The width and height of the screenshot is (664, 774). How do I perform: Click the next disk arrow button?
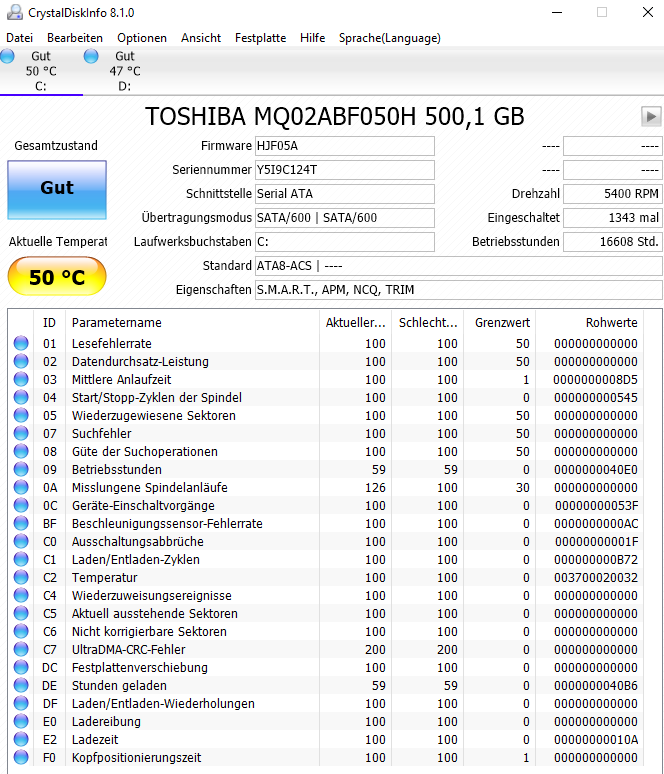[651, 116]
